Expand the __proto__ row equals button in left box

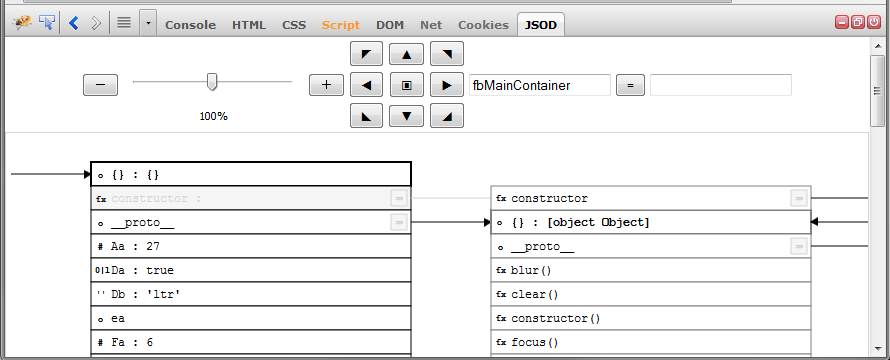pyautogui.click(x=399, y=223)
